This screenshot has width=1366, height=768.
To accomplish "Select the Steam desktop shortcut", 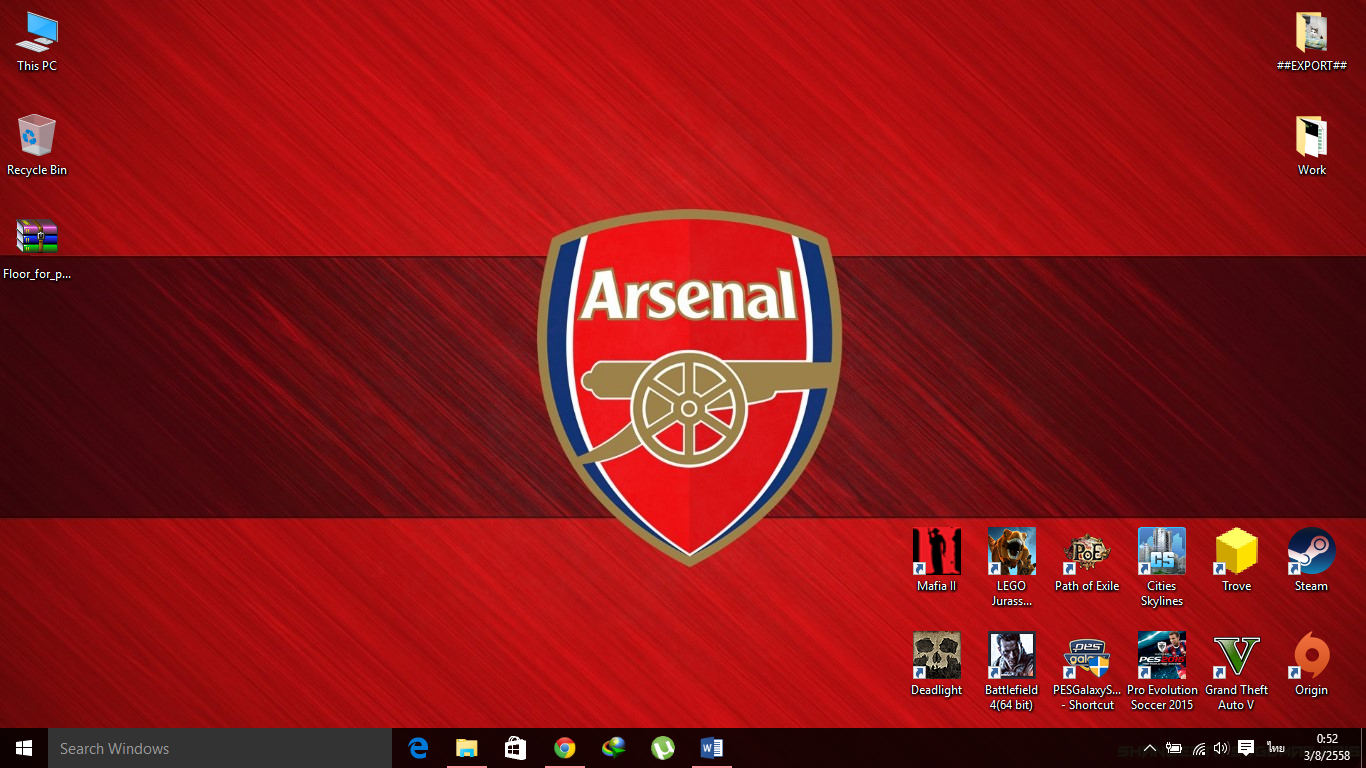I will coord(1311,560).
